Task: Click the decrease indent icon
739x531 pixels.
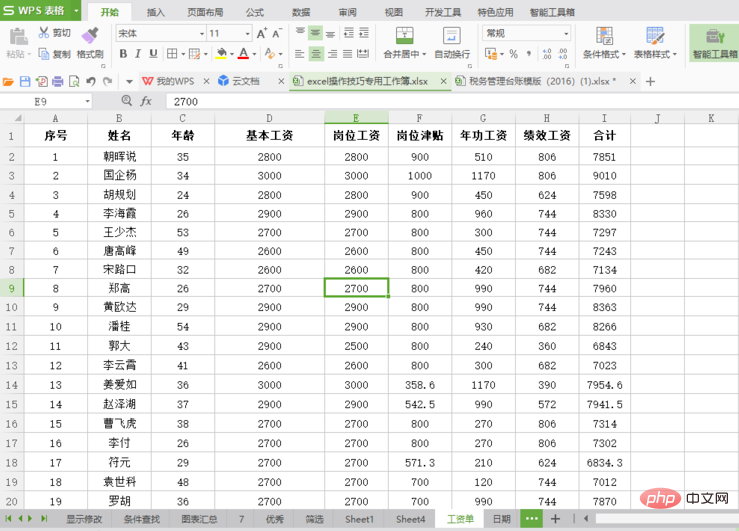Action: coord(348,33)
